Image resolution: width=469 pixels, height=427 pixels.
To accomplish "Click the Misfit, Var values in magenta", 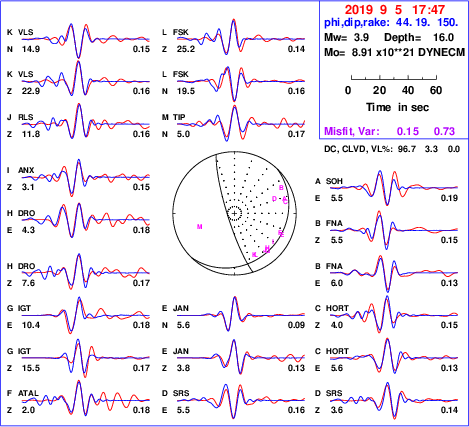I will (x=390, y=131).
